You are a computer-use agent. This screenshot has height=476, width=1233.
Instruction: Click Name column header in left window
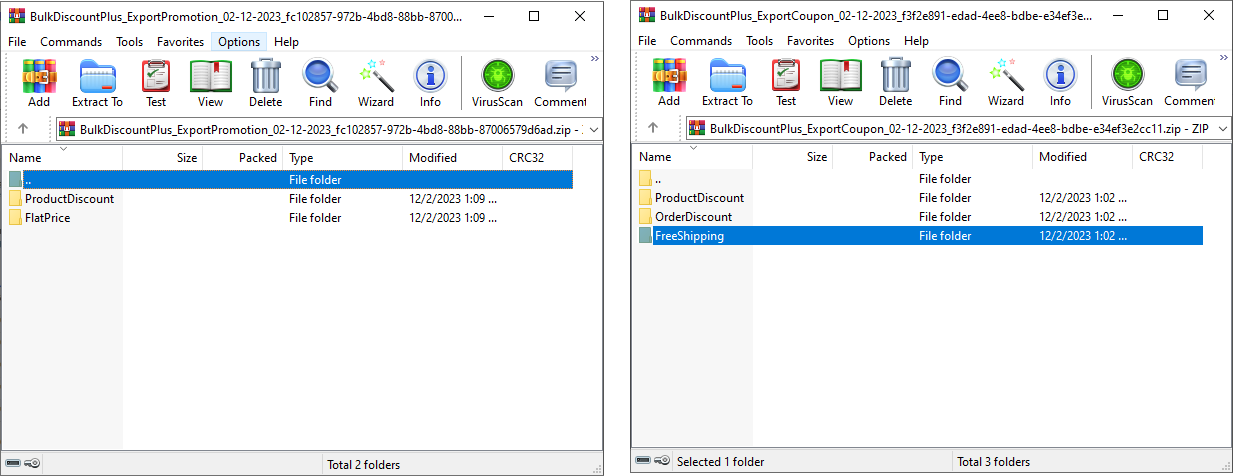click(26, 158)
